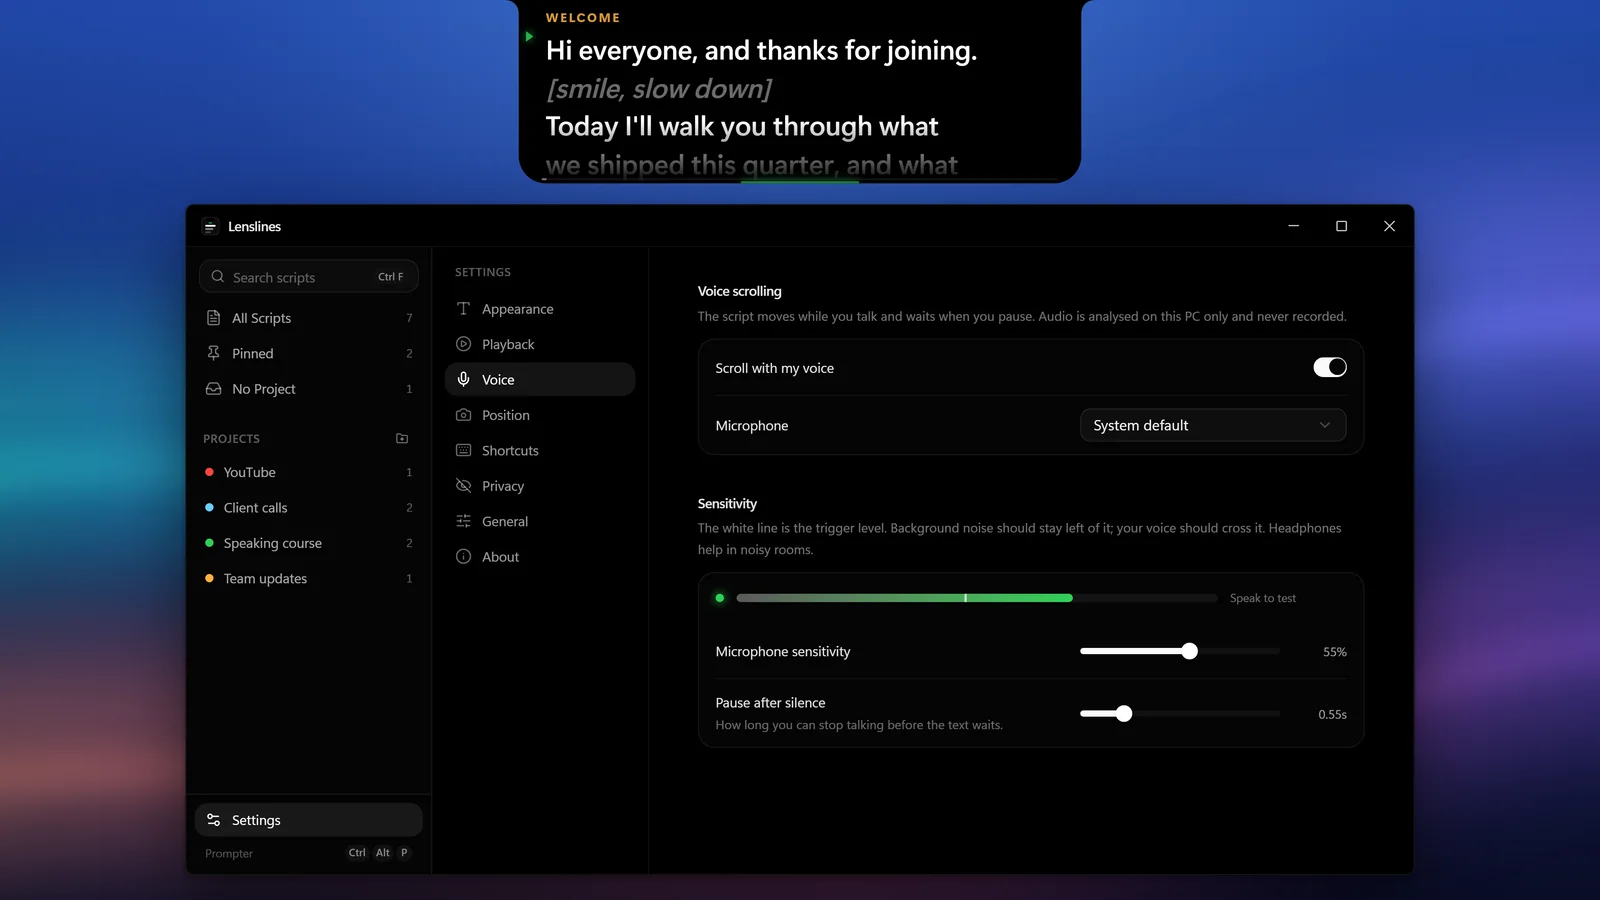Click the Prompter Ctrl Alt P shortcut

pos(378,853)
